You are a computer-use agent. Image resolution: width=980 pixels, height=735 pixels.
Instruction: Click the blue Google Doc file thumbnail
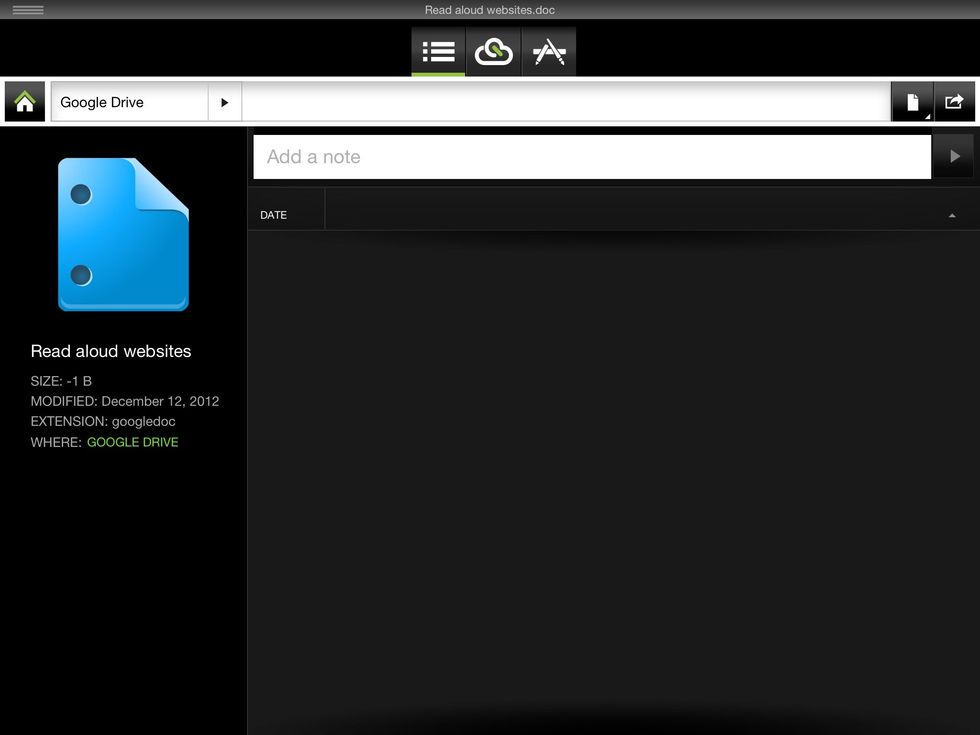123,235
